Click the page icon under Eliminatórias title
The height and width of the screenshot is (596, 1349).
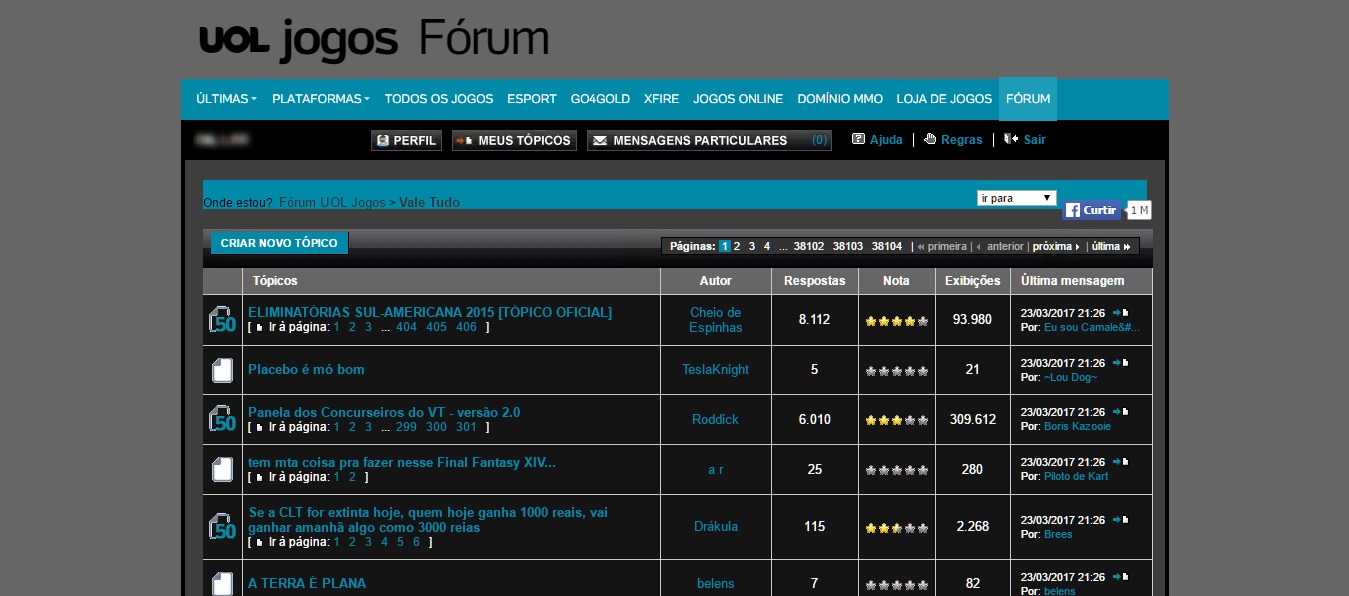coord(260,327)
